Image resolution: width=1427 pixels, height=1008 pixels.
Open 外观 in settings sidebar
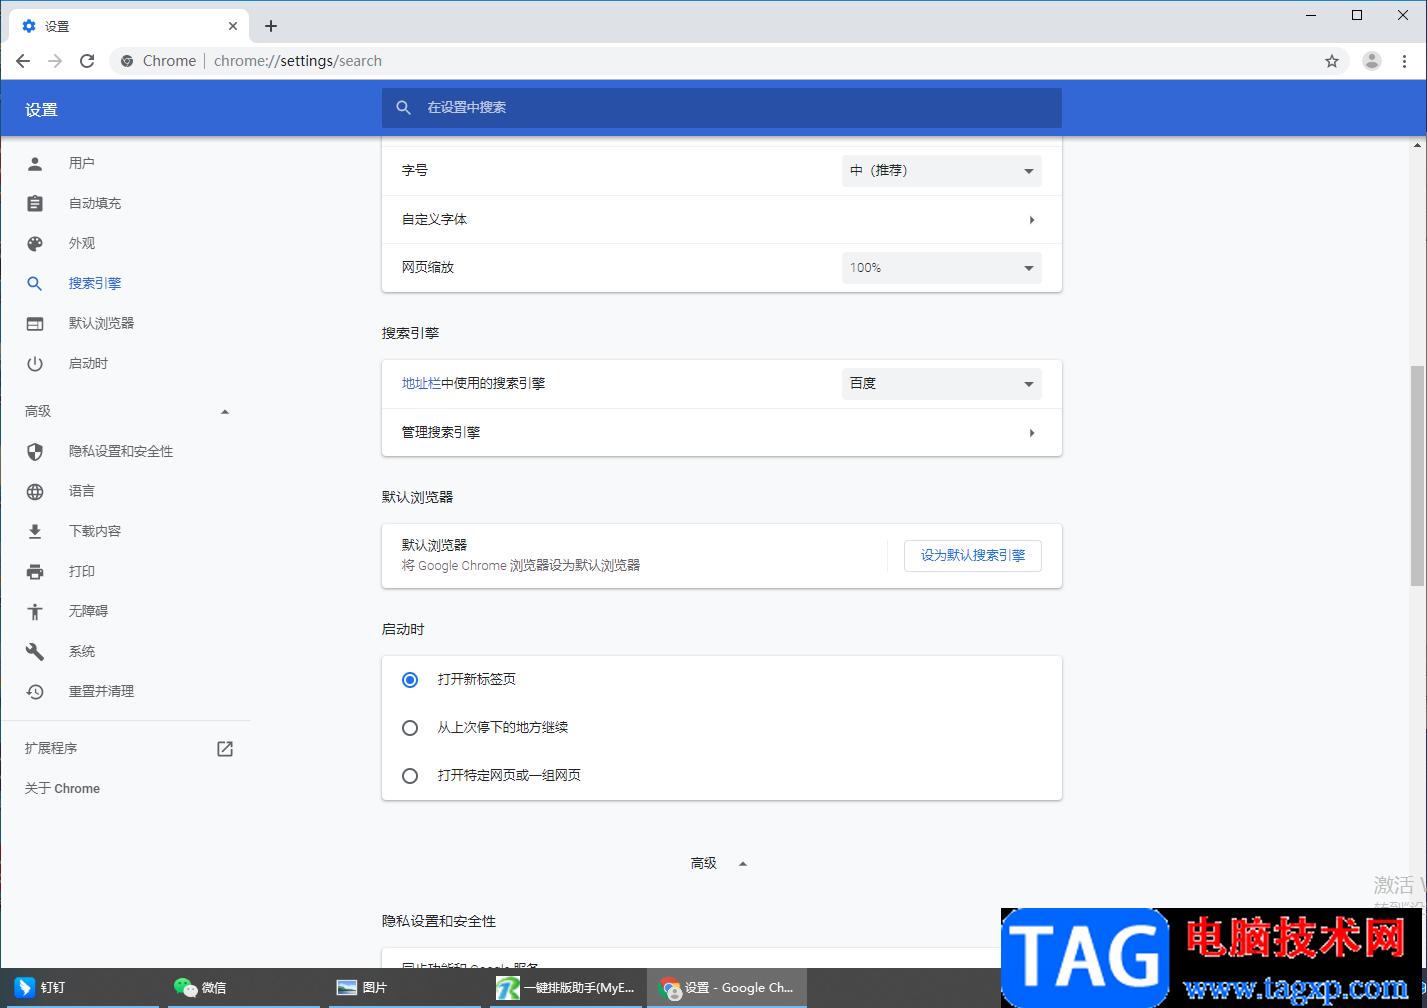coord(82,243)
